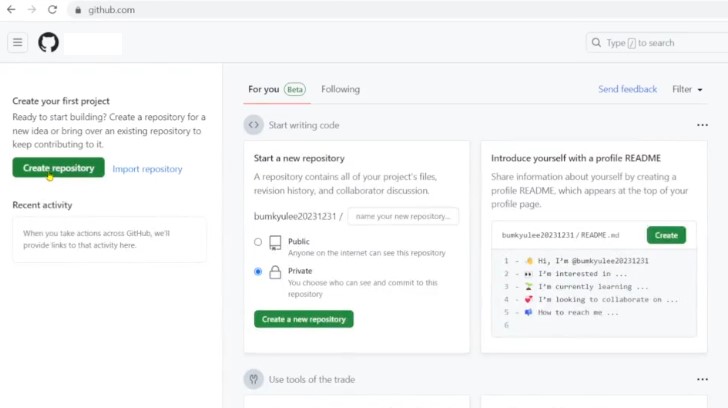
Task: Click Create a new repository button
Action: click(304, 319)
